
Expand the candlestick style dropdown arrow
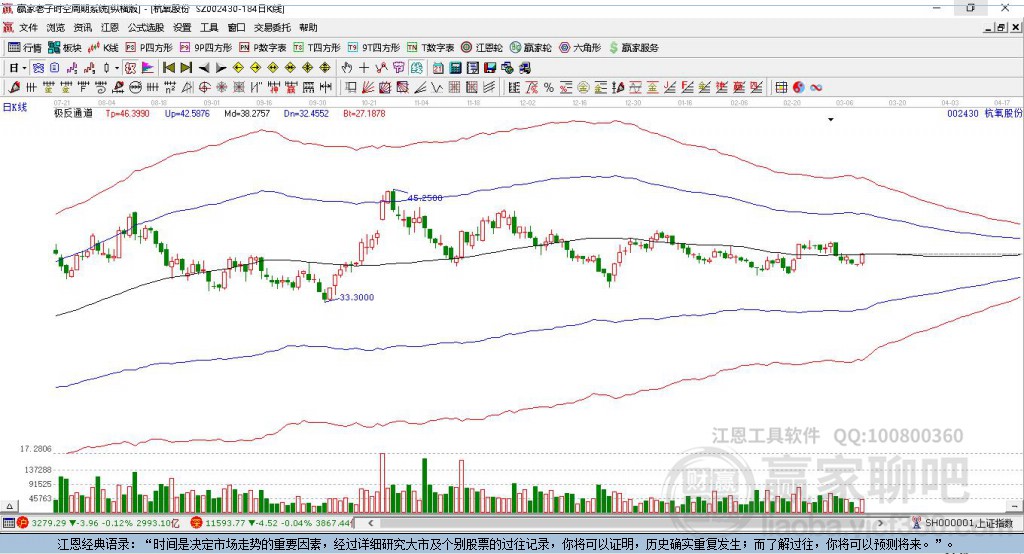(x=117, y=68)
